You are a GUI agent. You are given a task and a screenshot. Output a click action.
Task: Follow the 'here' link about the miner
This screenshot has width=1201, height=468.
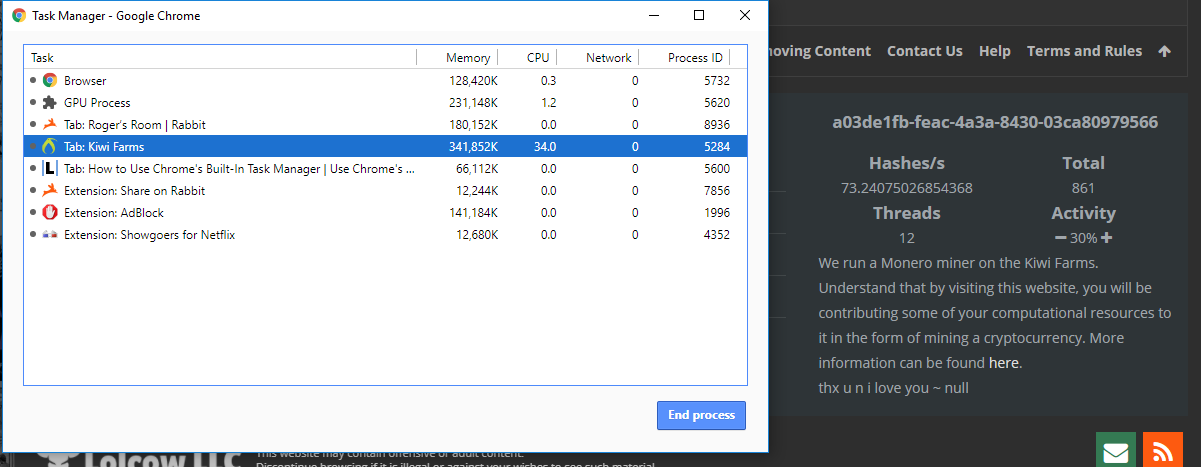(x=1004, y=363)
